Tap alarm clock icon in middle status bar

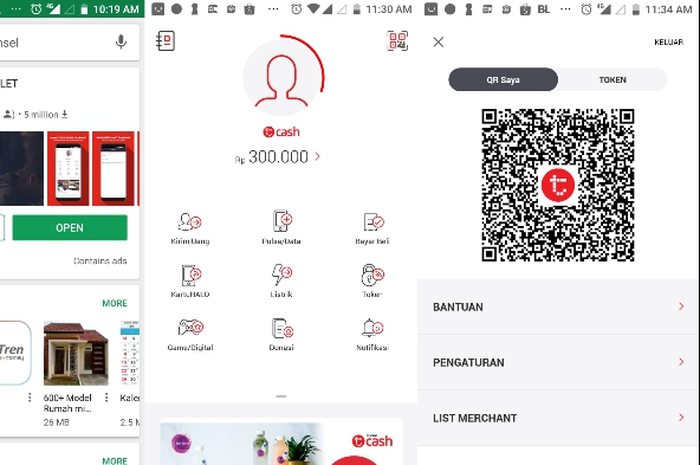(x=296, y=9)
